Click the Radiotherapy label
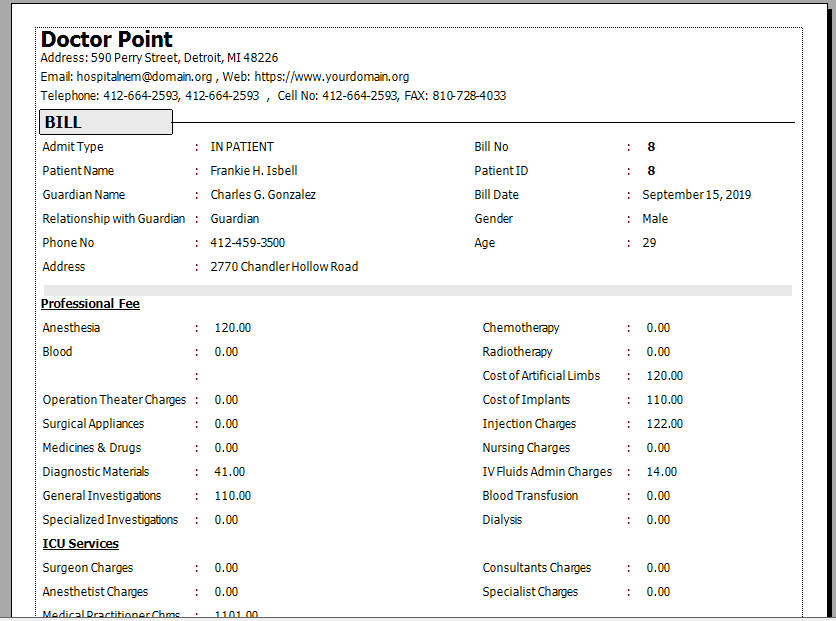This screenshot has height=621, width=836. click(517, 352)
